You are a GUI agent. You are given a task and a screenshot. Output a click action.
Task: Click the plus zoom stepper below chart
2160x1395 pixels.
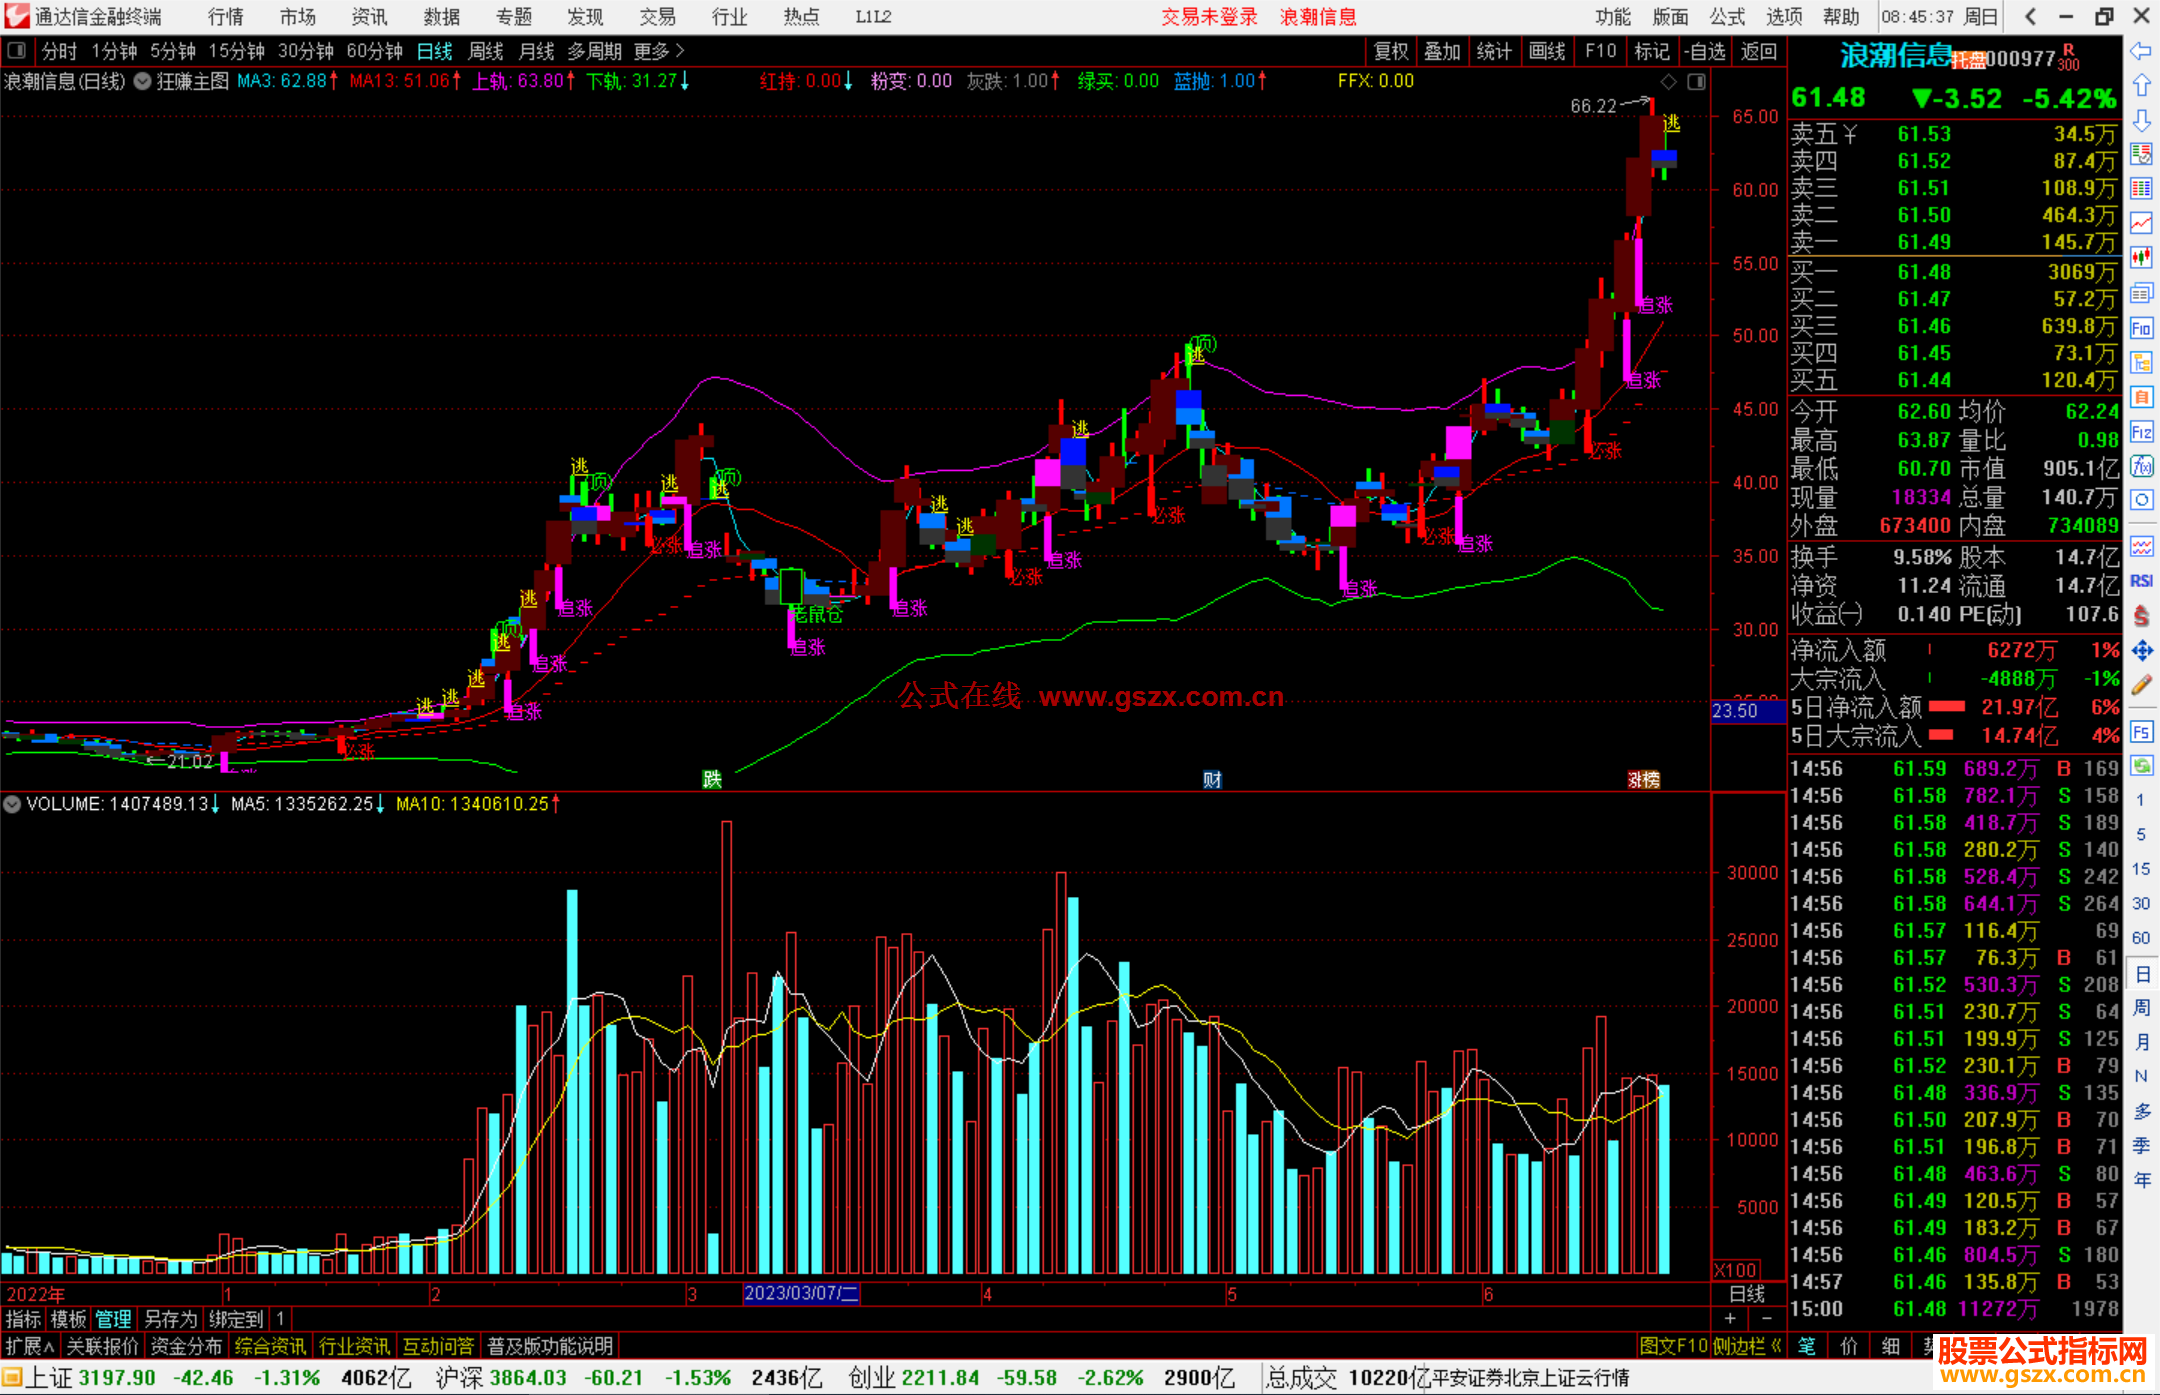1730,1318
